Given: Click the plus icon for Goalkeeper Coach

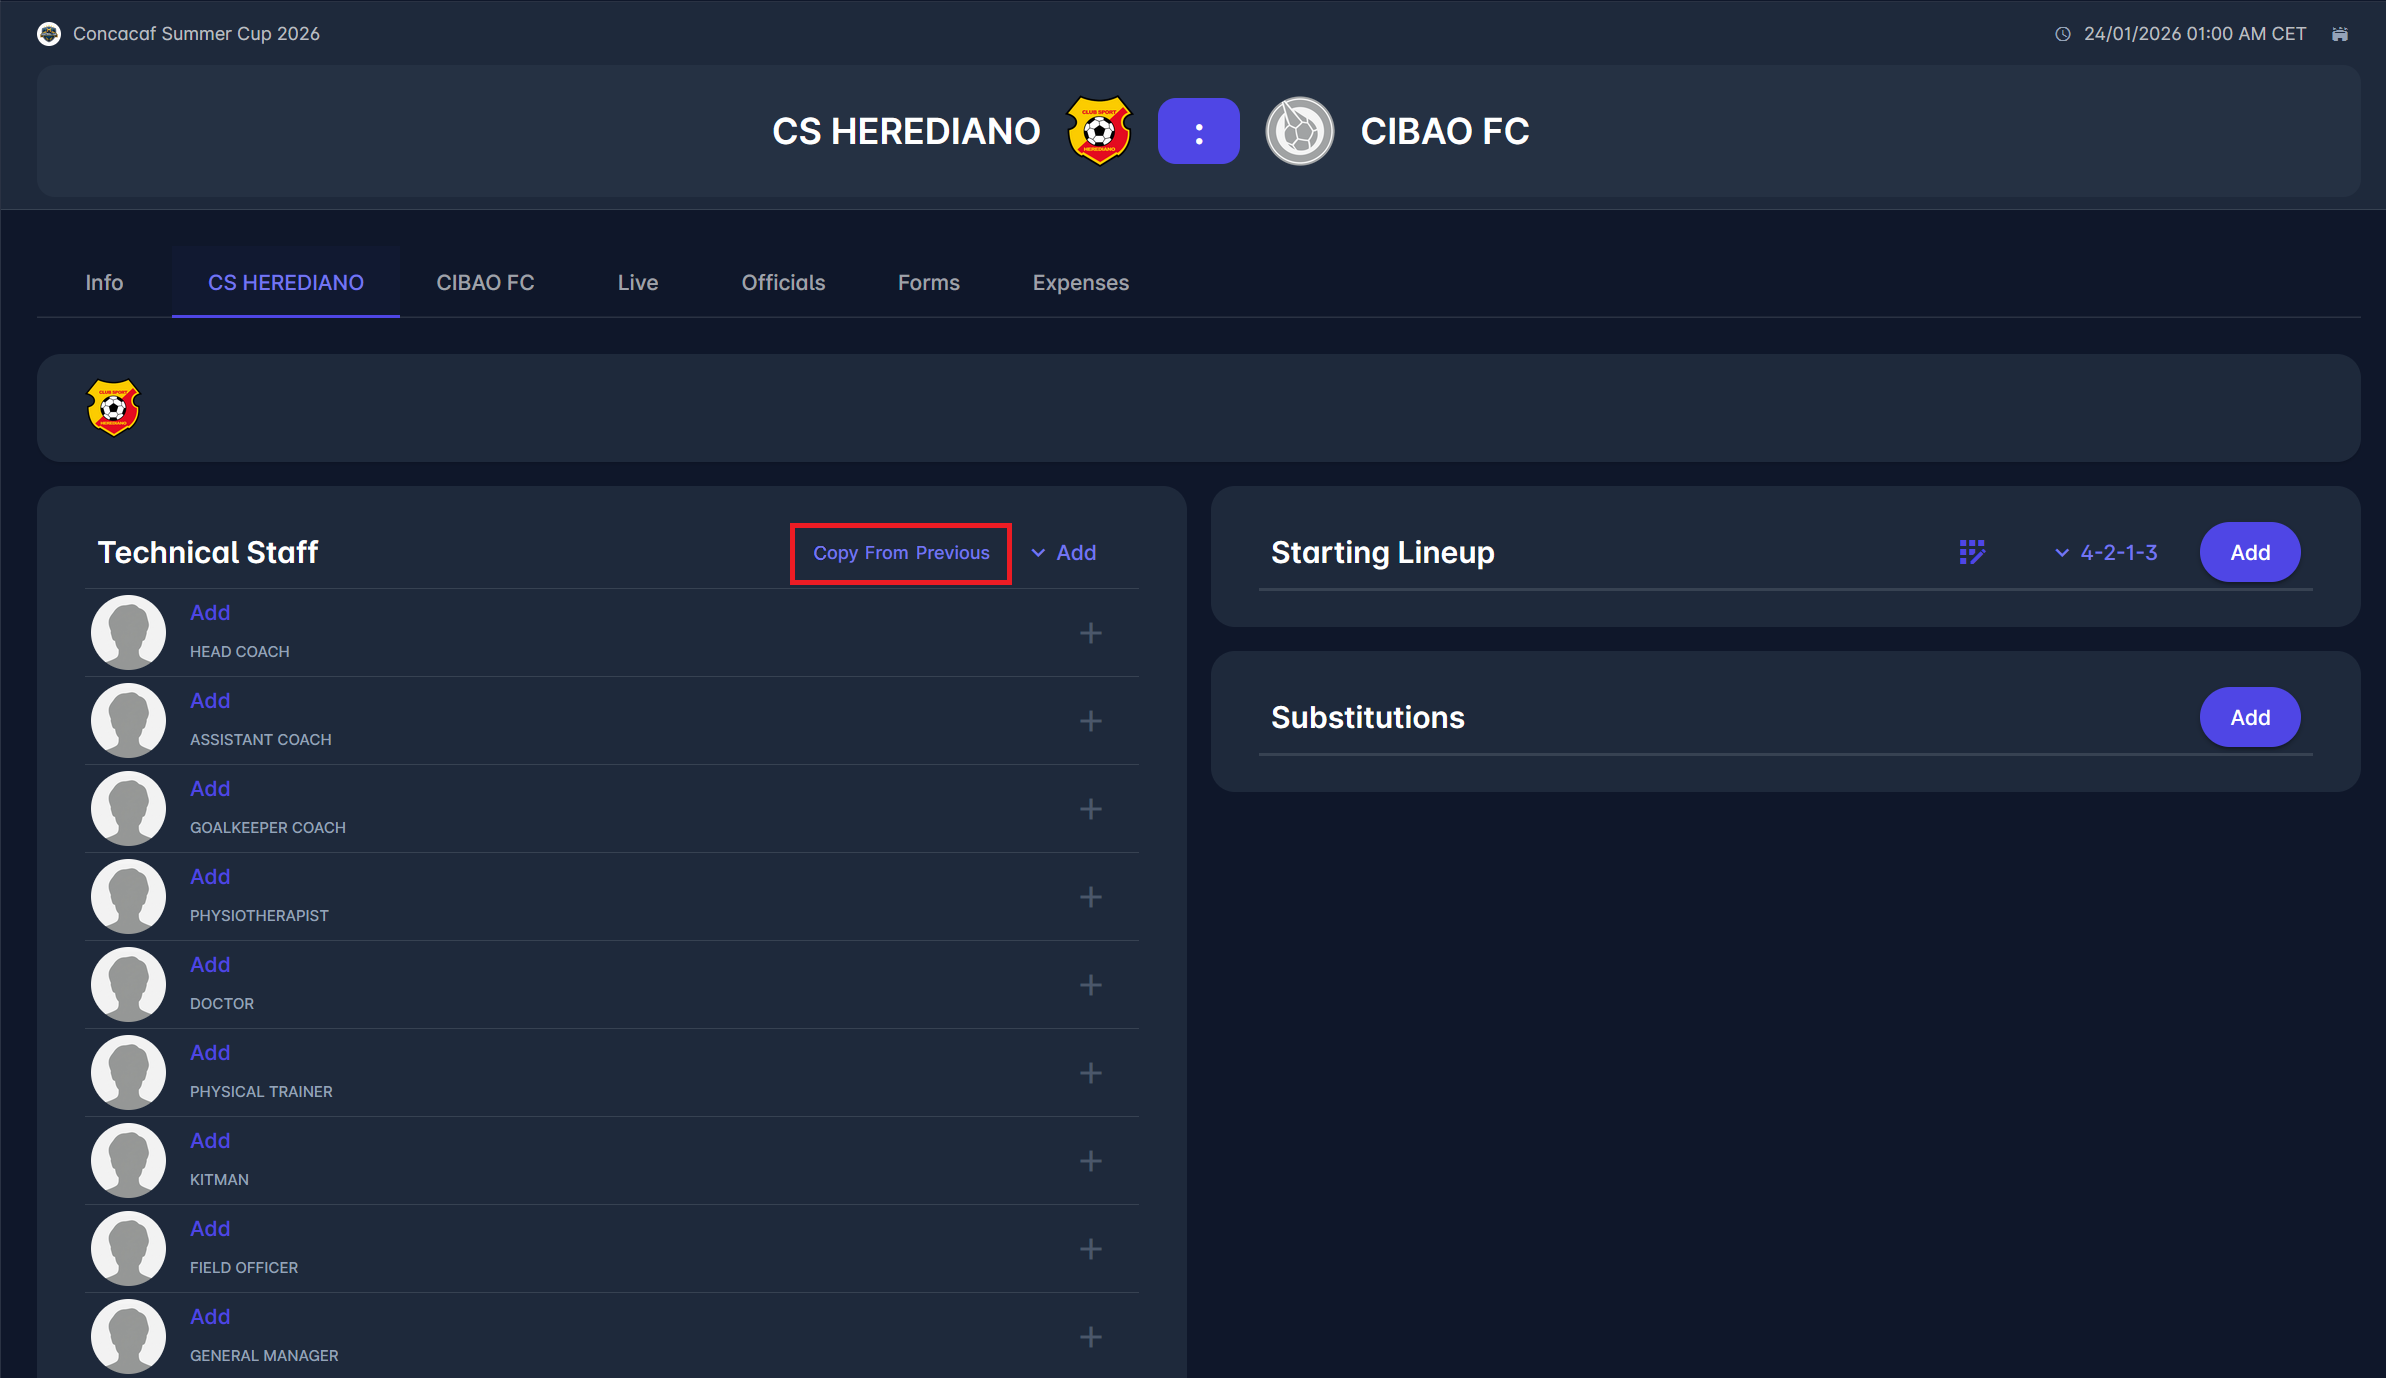Looking at the screenshot, I should pos(1091,809).
